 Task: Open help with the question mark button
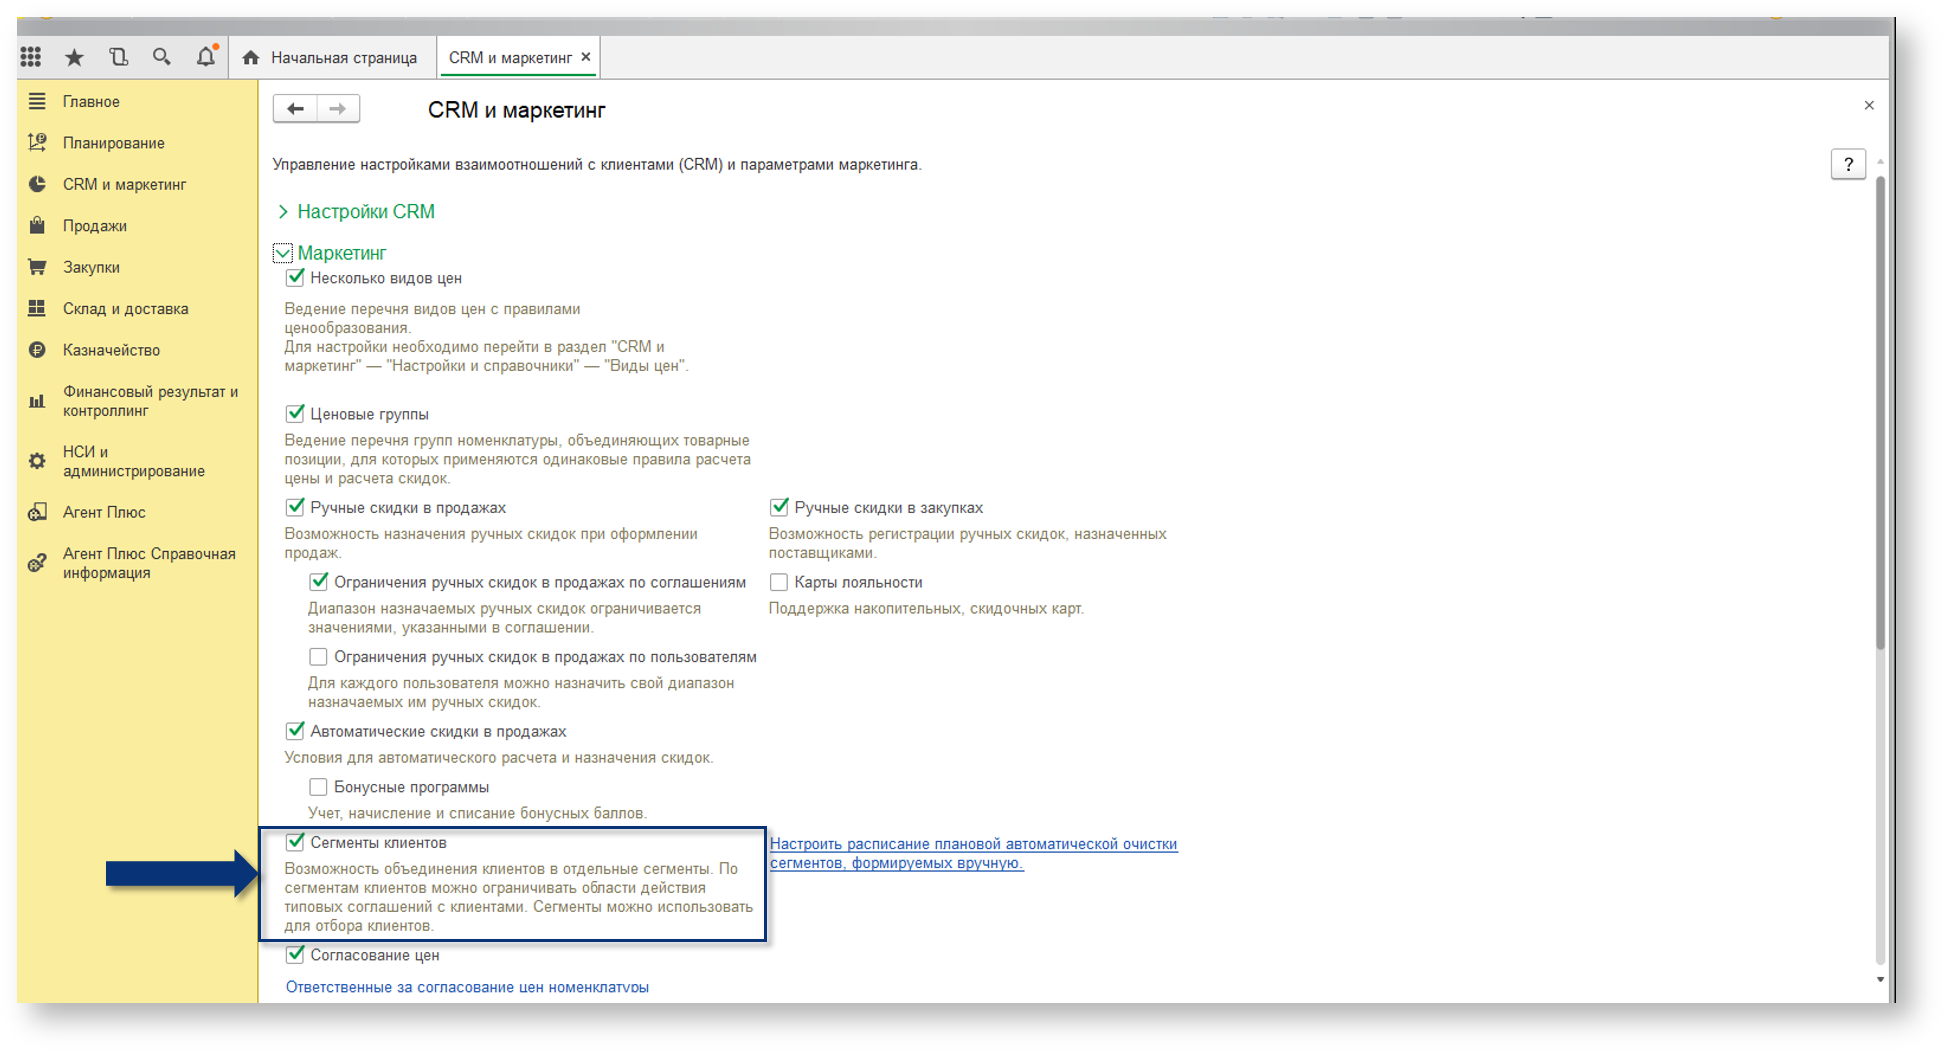(x=1848, y=164)
